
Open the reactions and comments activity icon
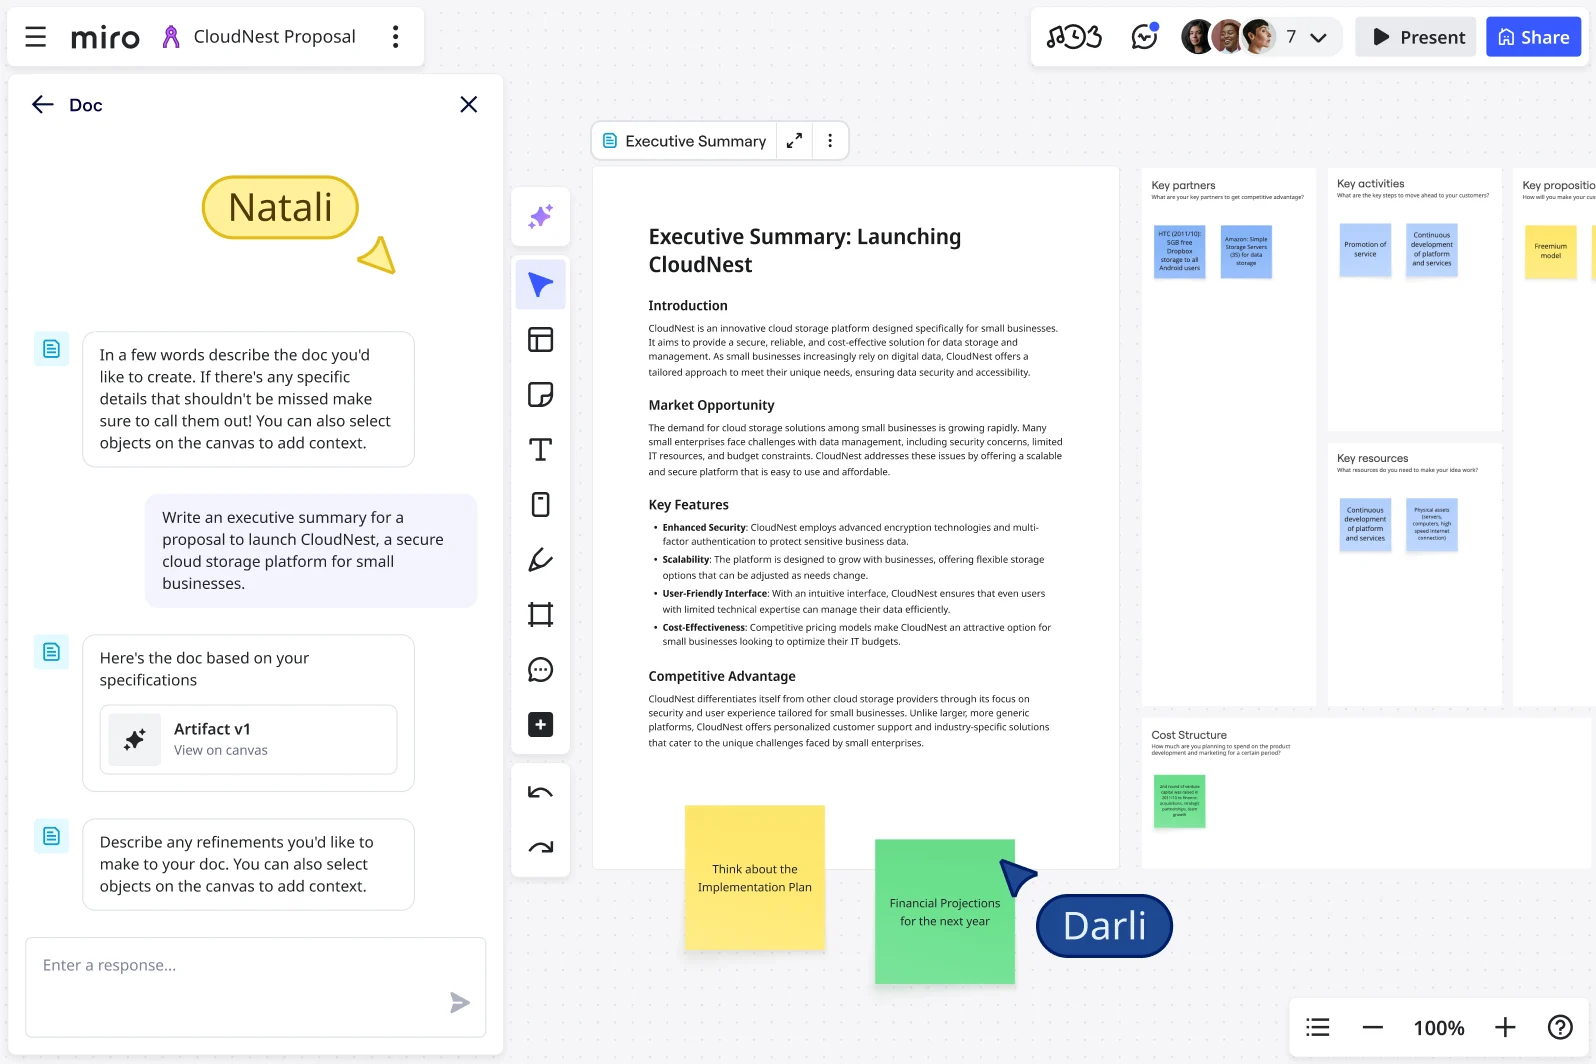[1144, 37]
